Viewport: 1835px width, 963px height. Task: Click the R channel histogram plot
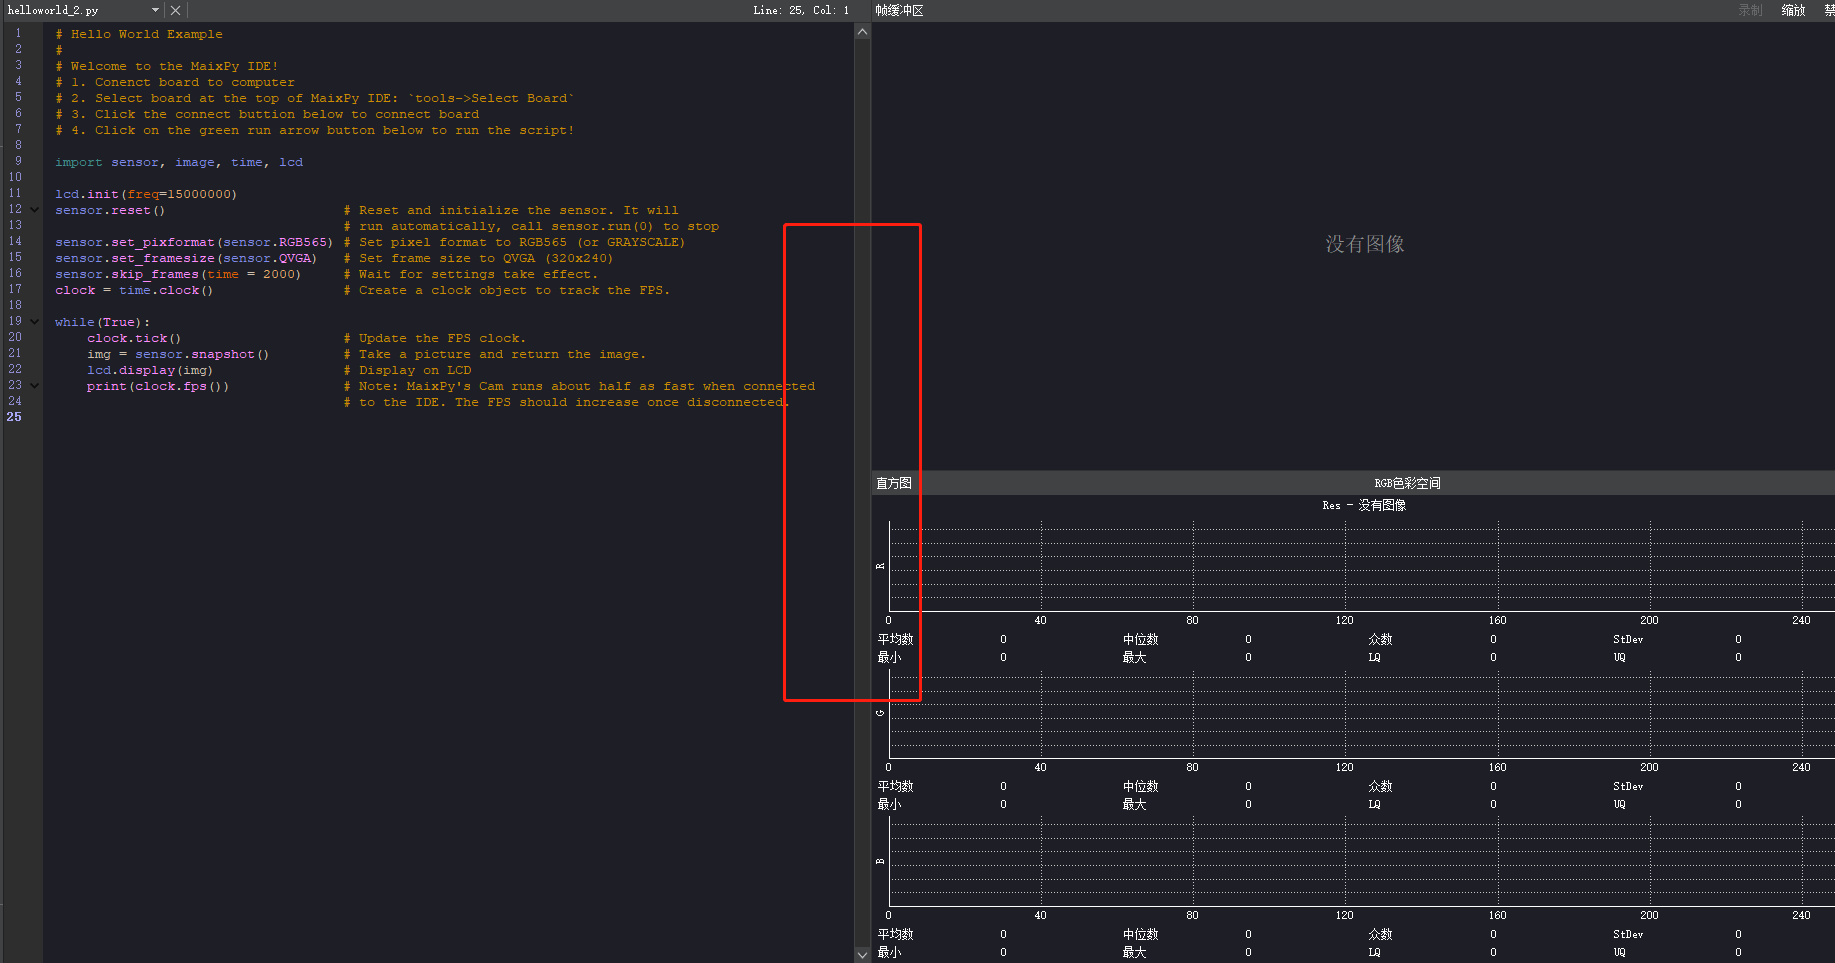click(x=1361, y=566)
